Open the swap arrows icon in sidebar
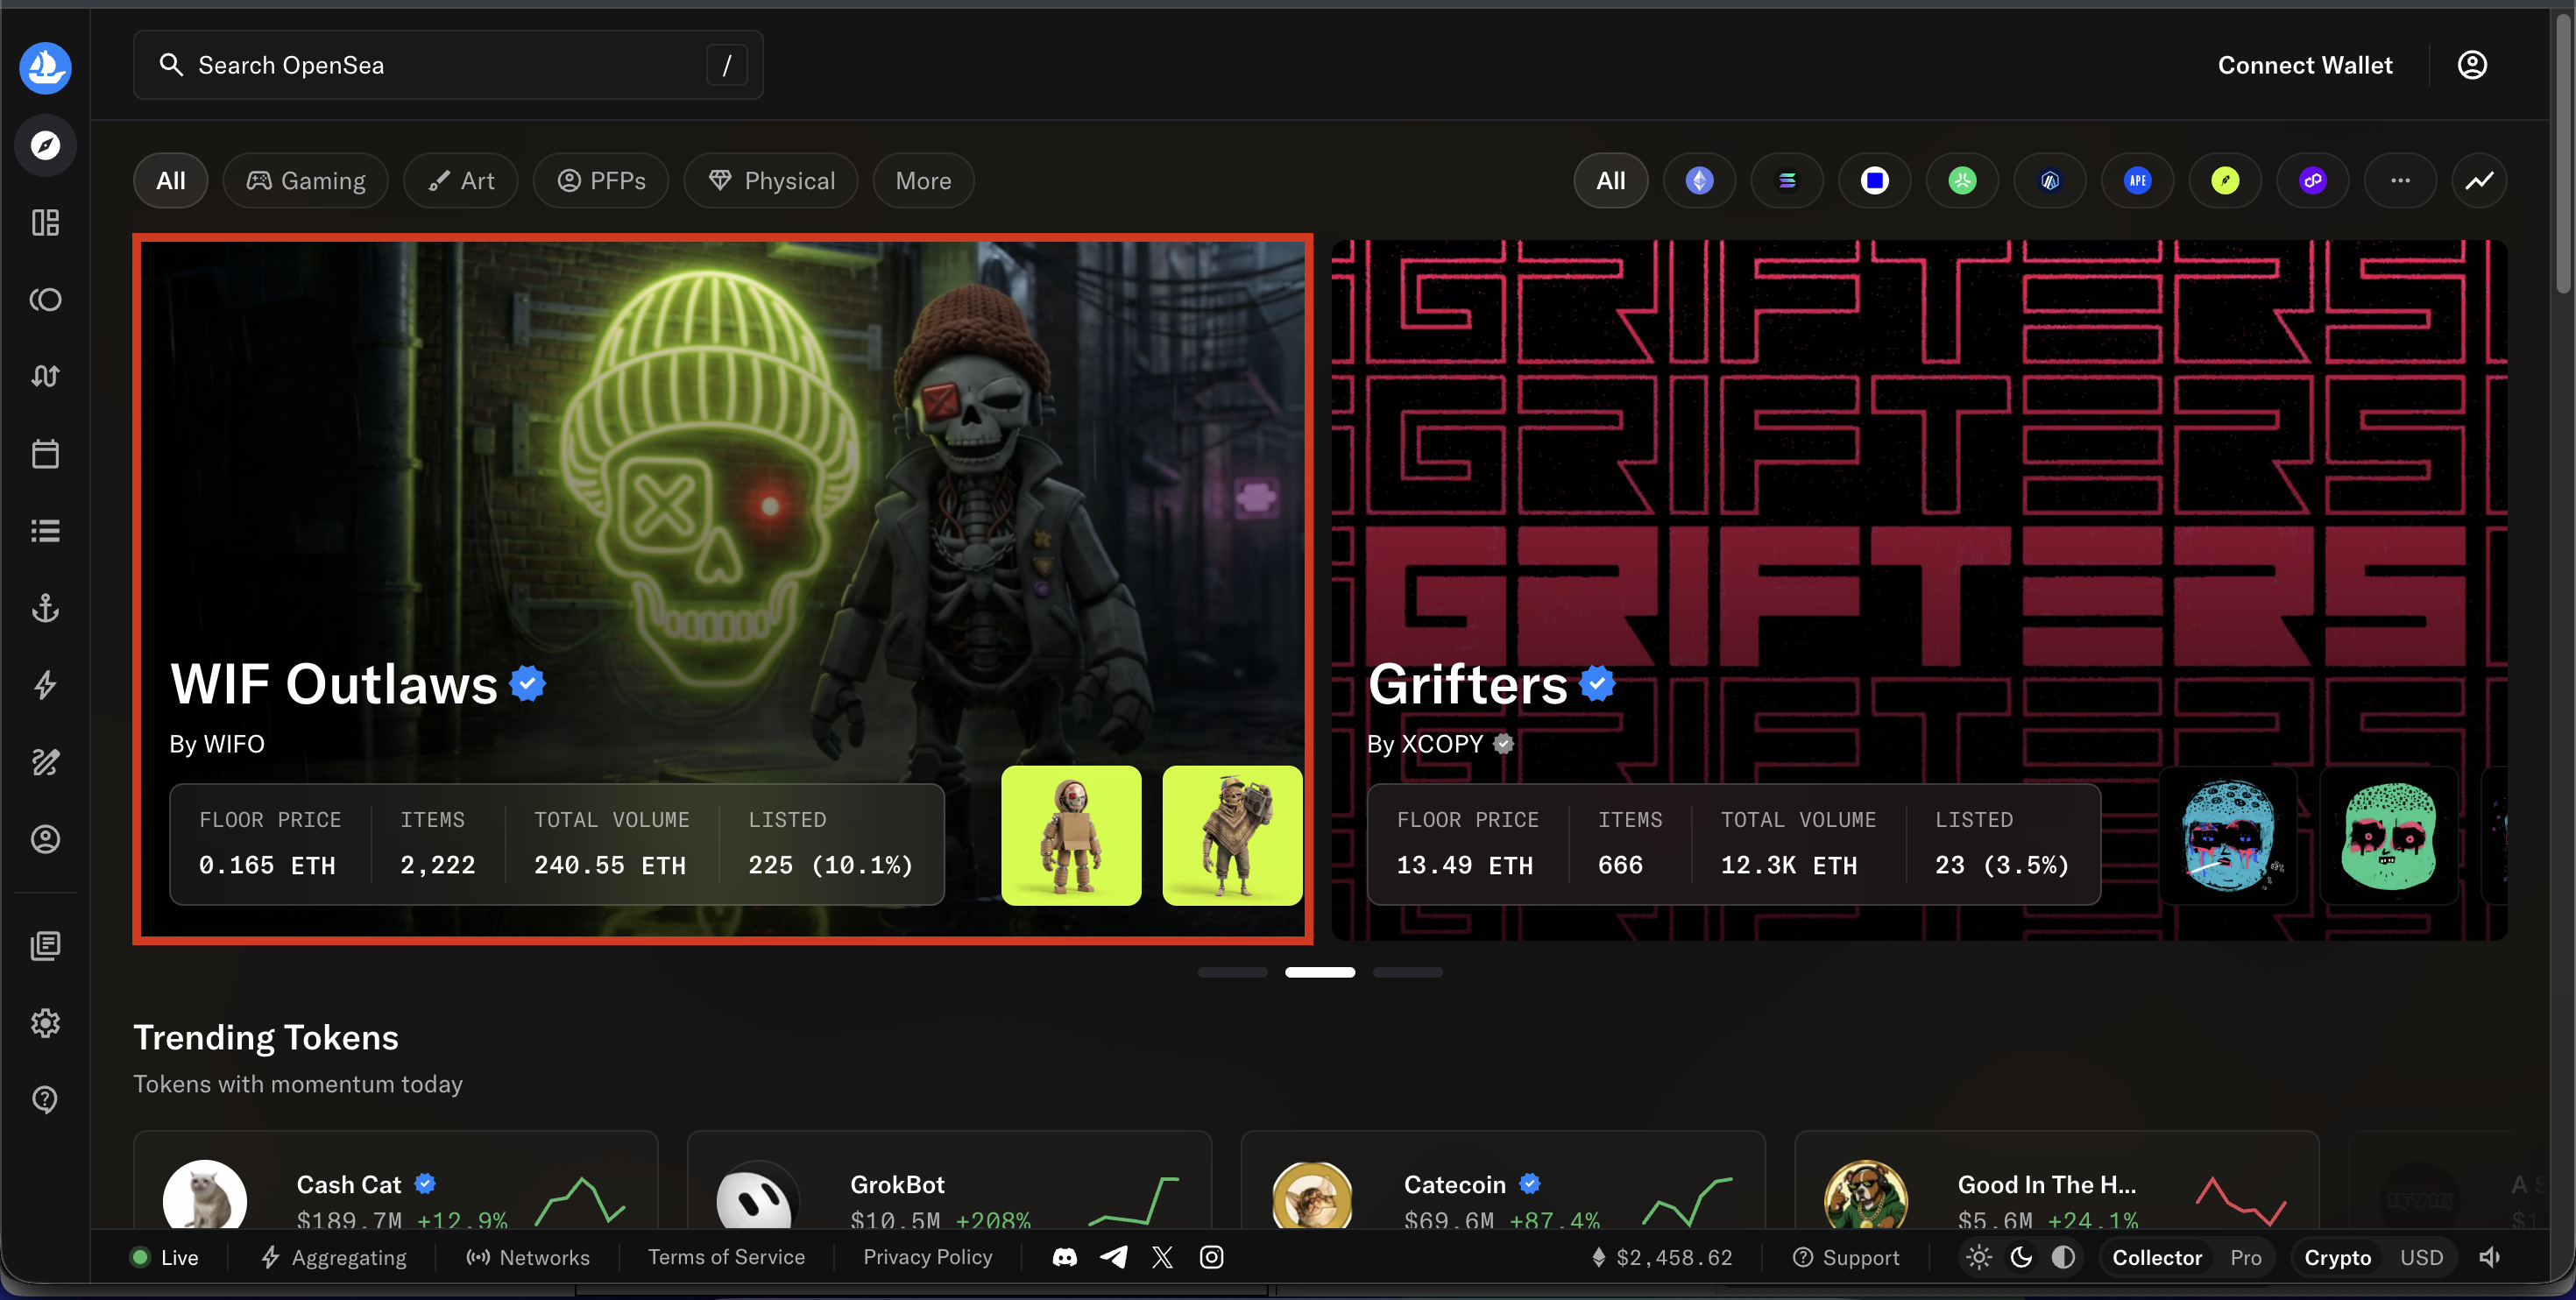The height and width of the screenshot is (1300, 2576). point(45,376)
